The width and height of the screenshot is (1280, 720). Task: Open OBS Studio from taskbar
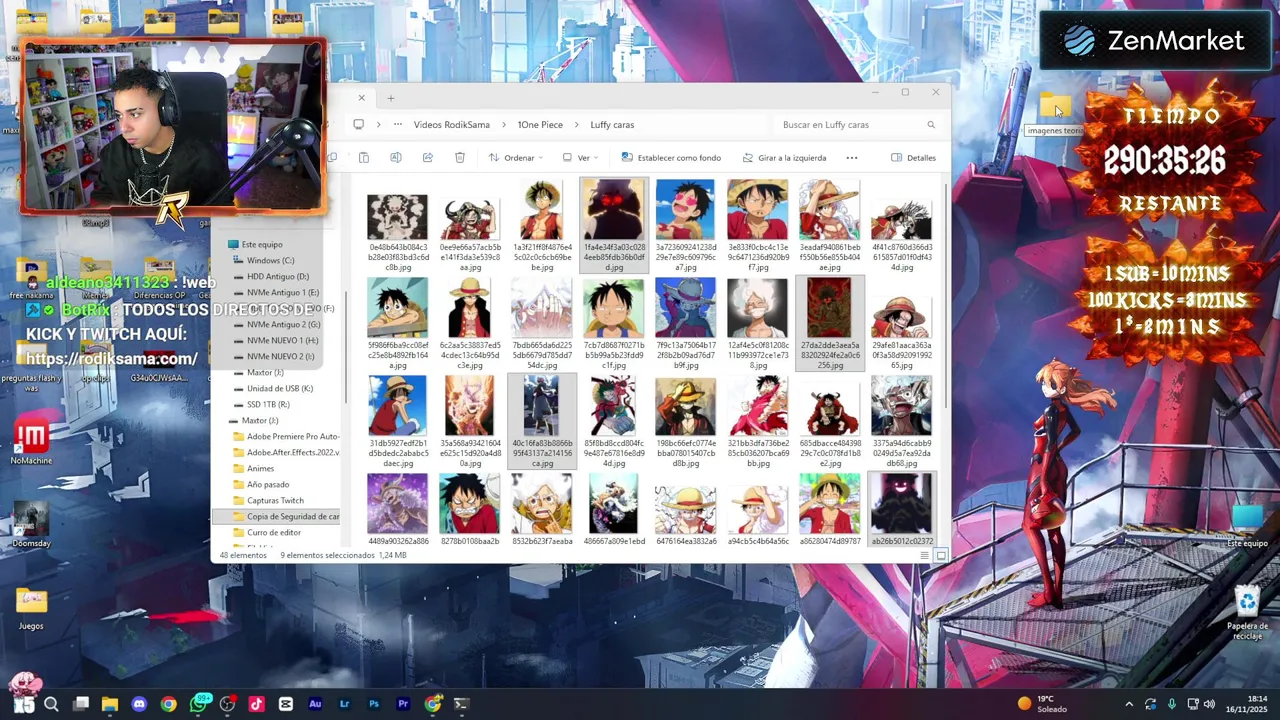(x=227, y=704)
